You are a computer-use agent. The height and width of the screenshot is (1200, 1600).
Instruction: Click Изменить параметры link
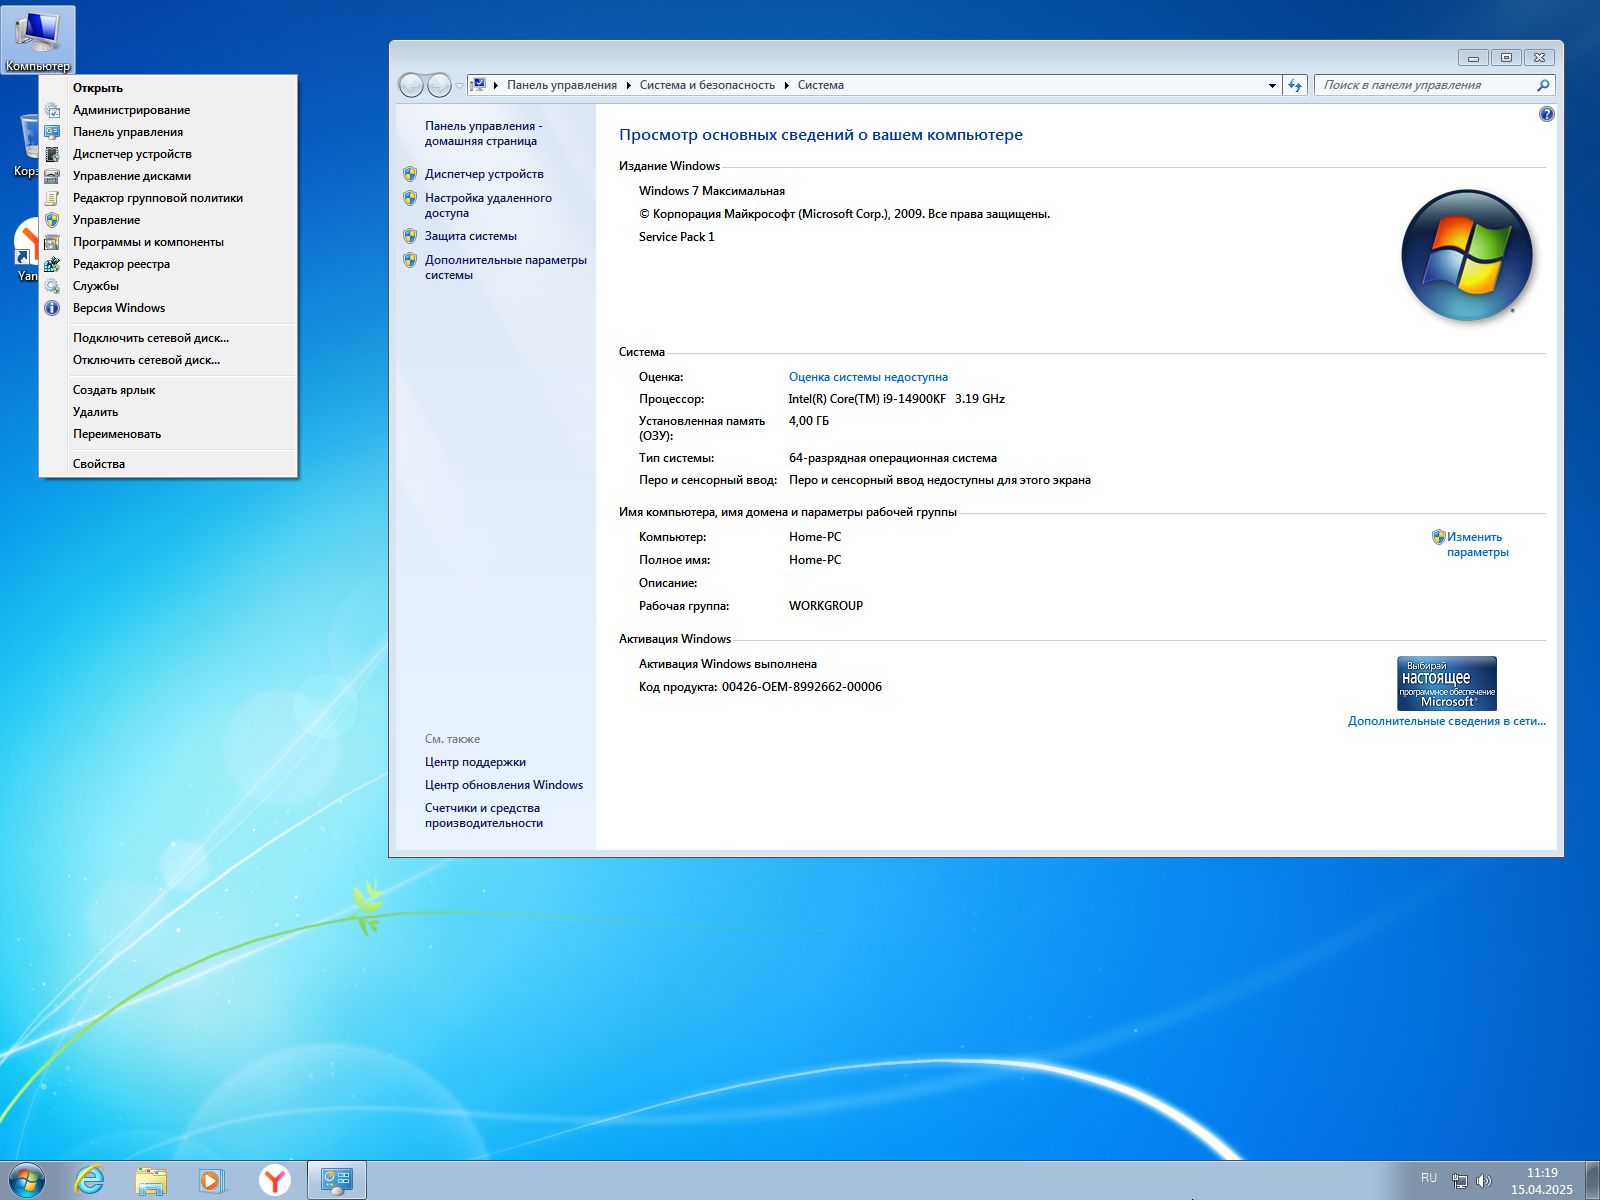(1477, 544)
